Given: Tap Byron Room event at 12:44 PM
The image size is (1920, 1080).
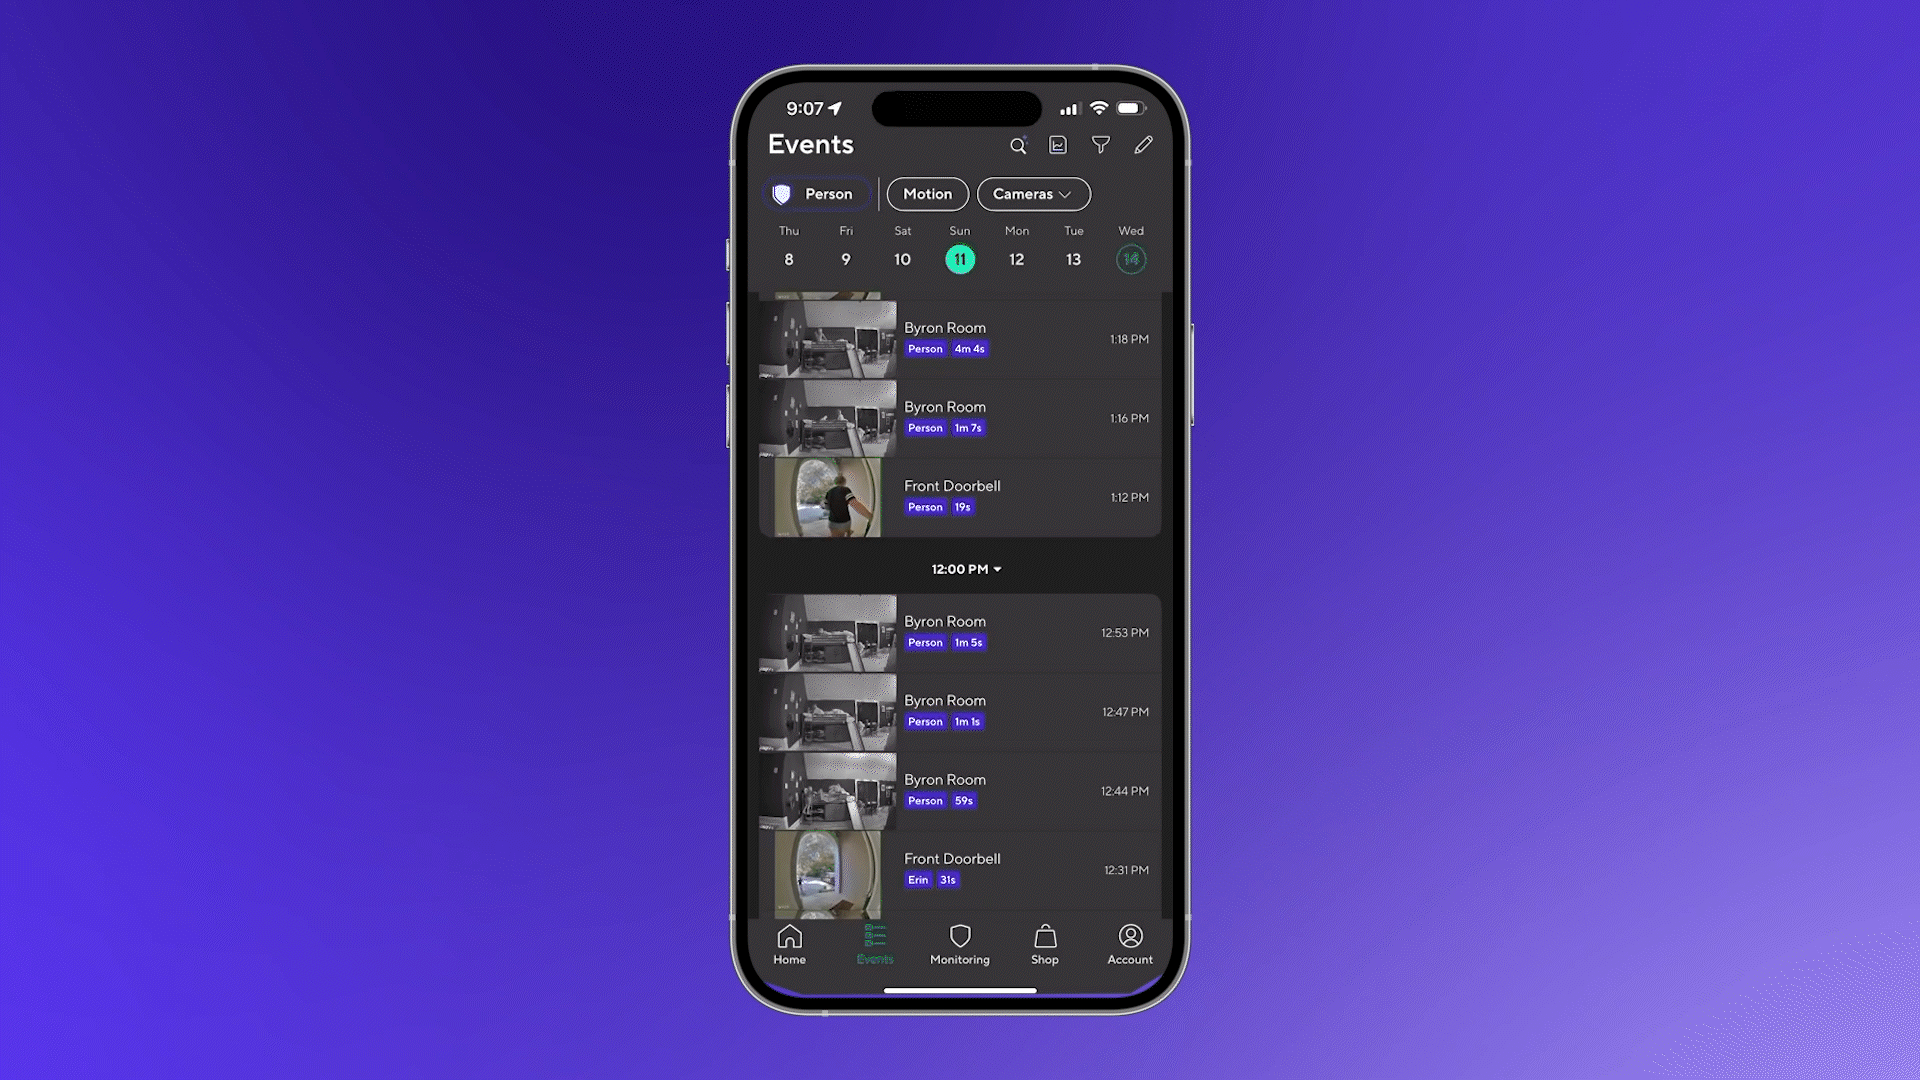Looking at the screenshot, I should pos(959,790).
